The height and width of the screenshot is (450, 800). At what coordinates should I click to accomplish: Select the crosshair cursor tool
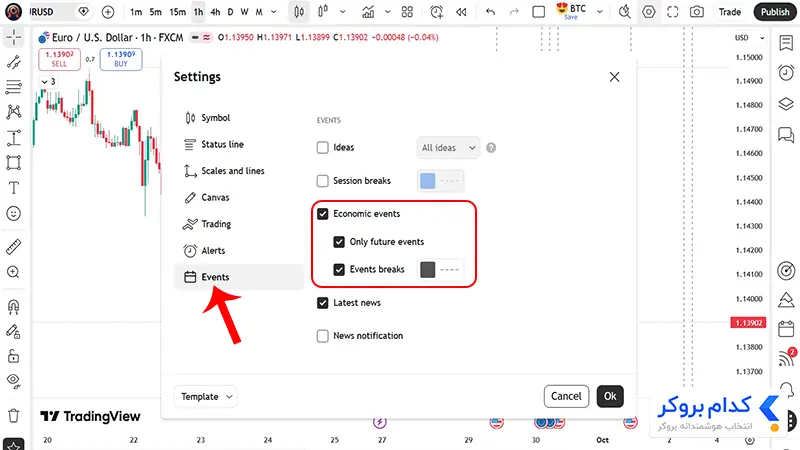coord(14,38)
